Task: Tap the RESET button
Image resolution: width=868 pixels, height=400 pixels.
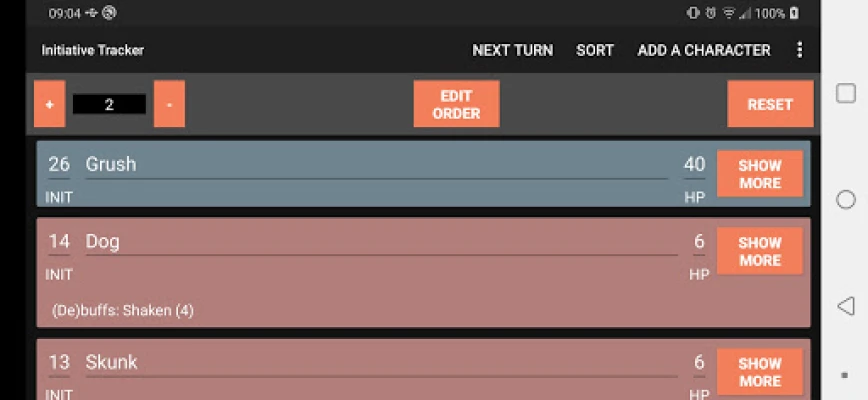Action: (770, 104)
